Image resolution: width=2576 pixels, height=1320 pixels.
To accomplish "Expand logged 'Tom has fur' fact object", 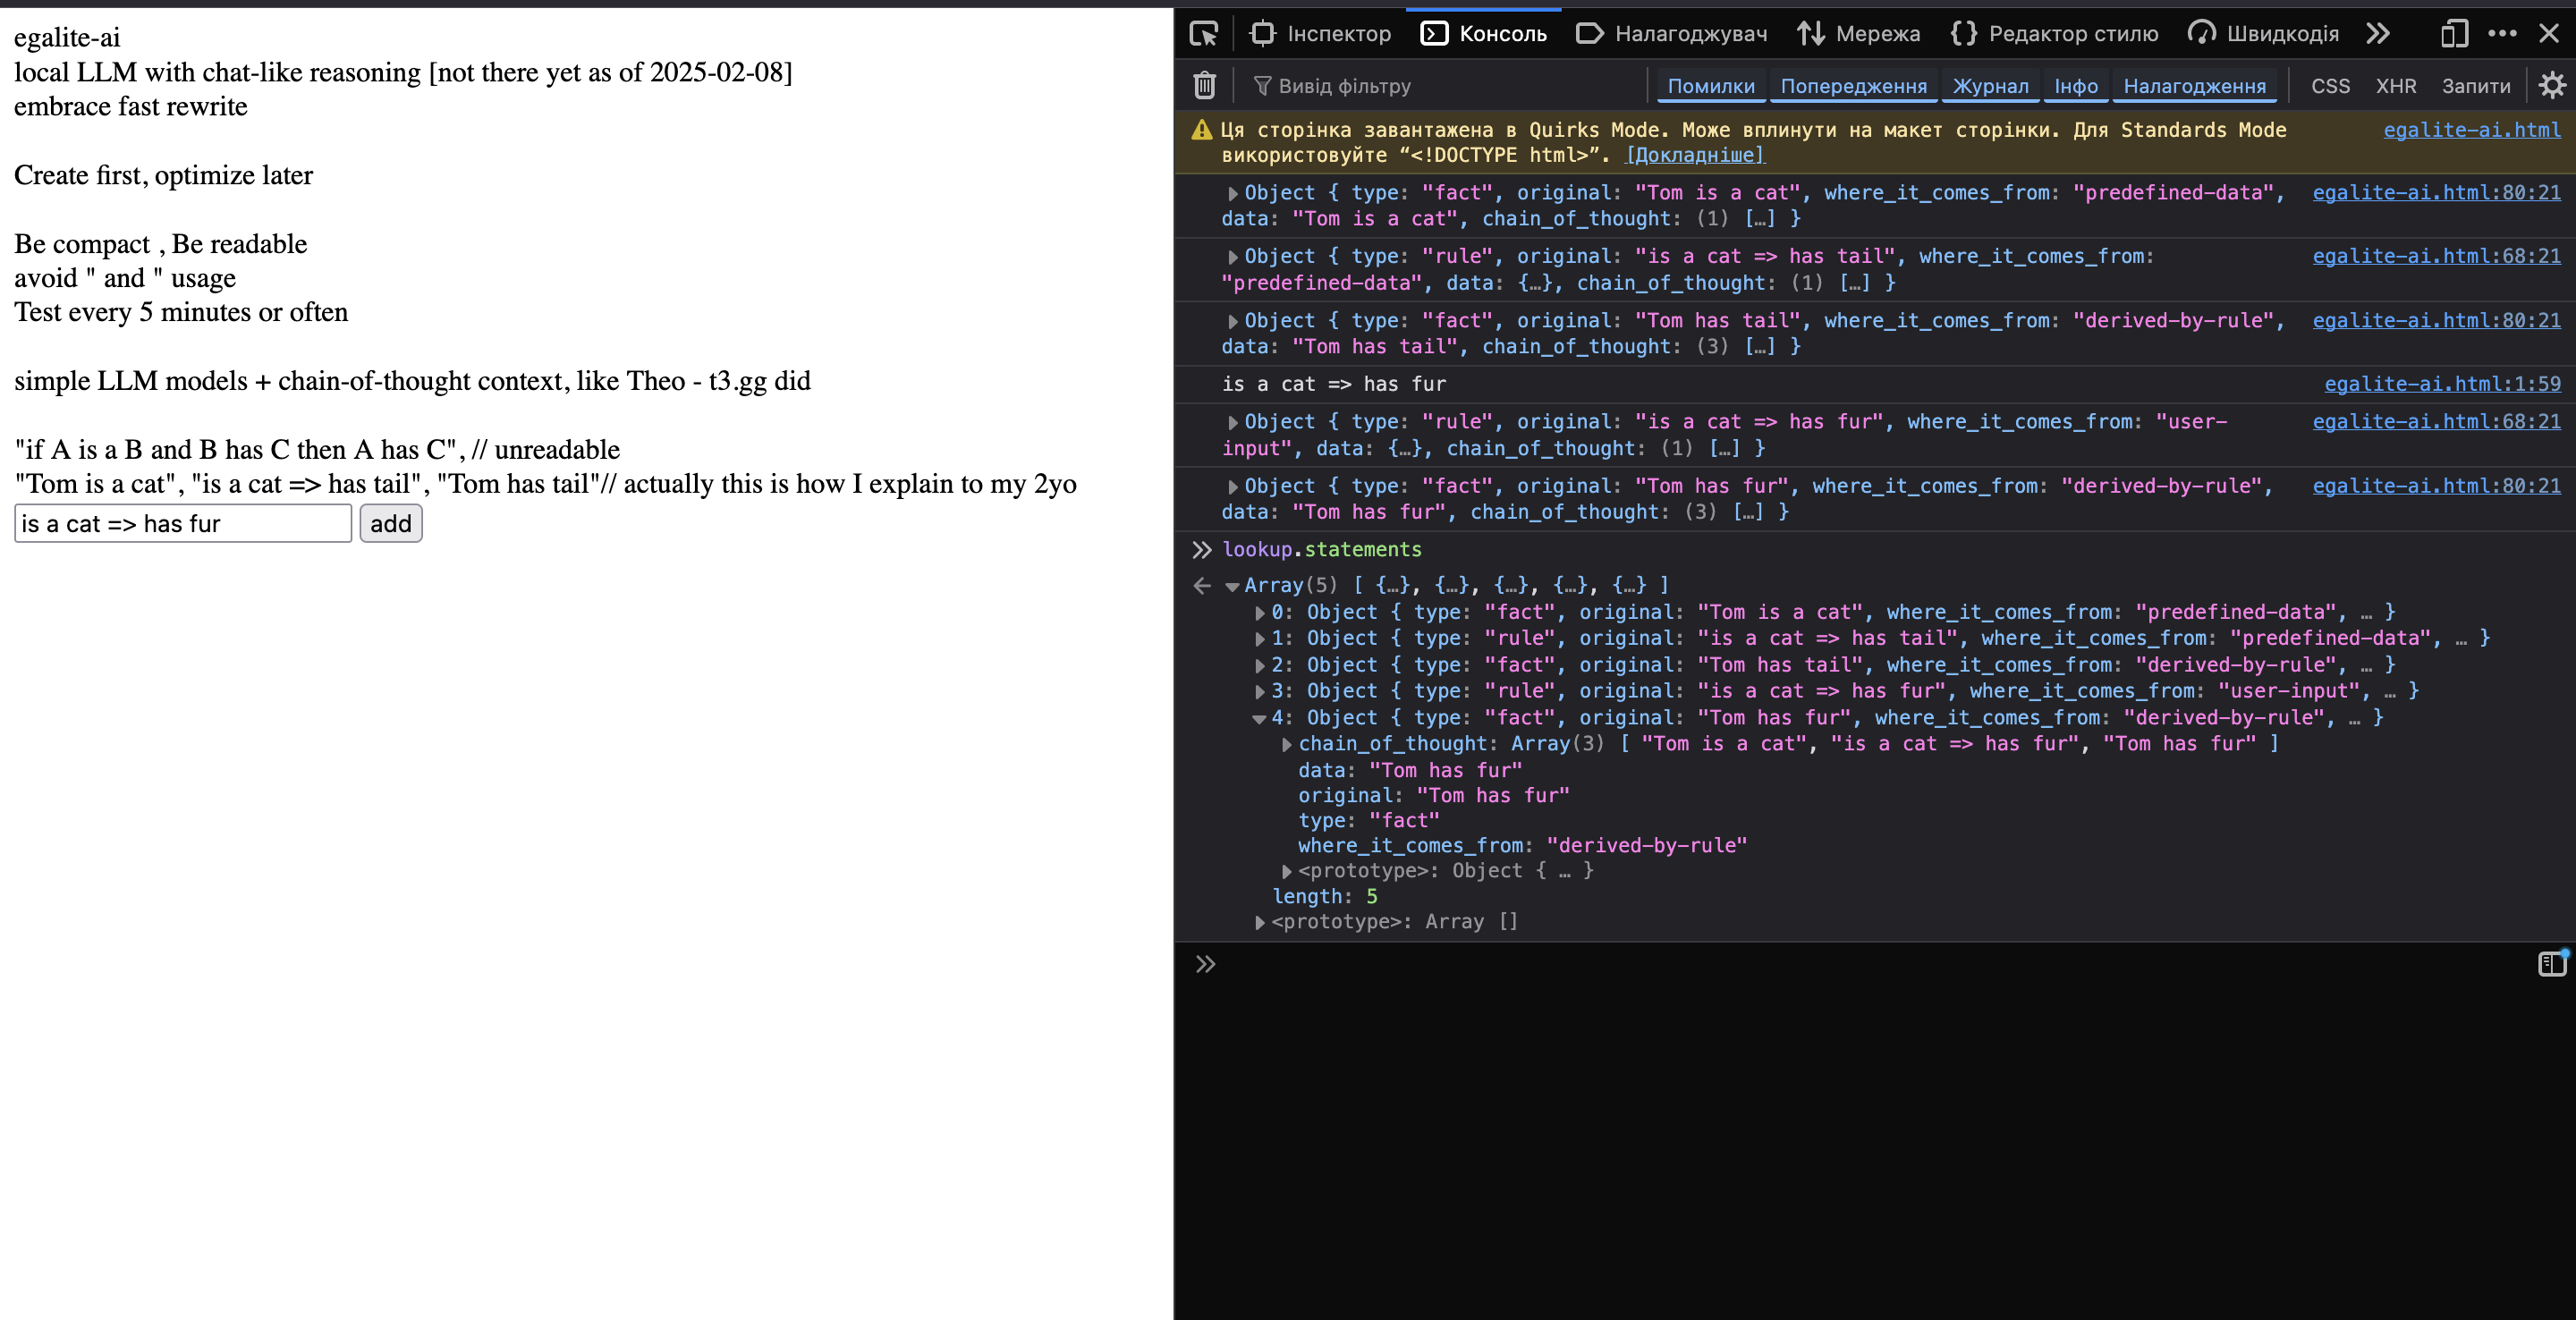I will click(1233, 487).
